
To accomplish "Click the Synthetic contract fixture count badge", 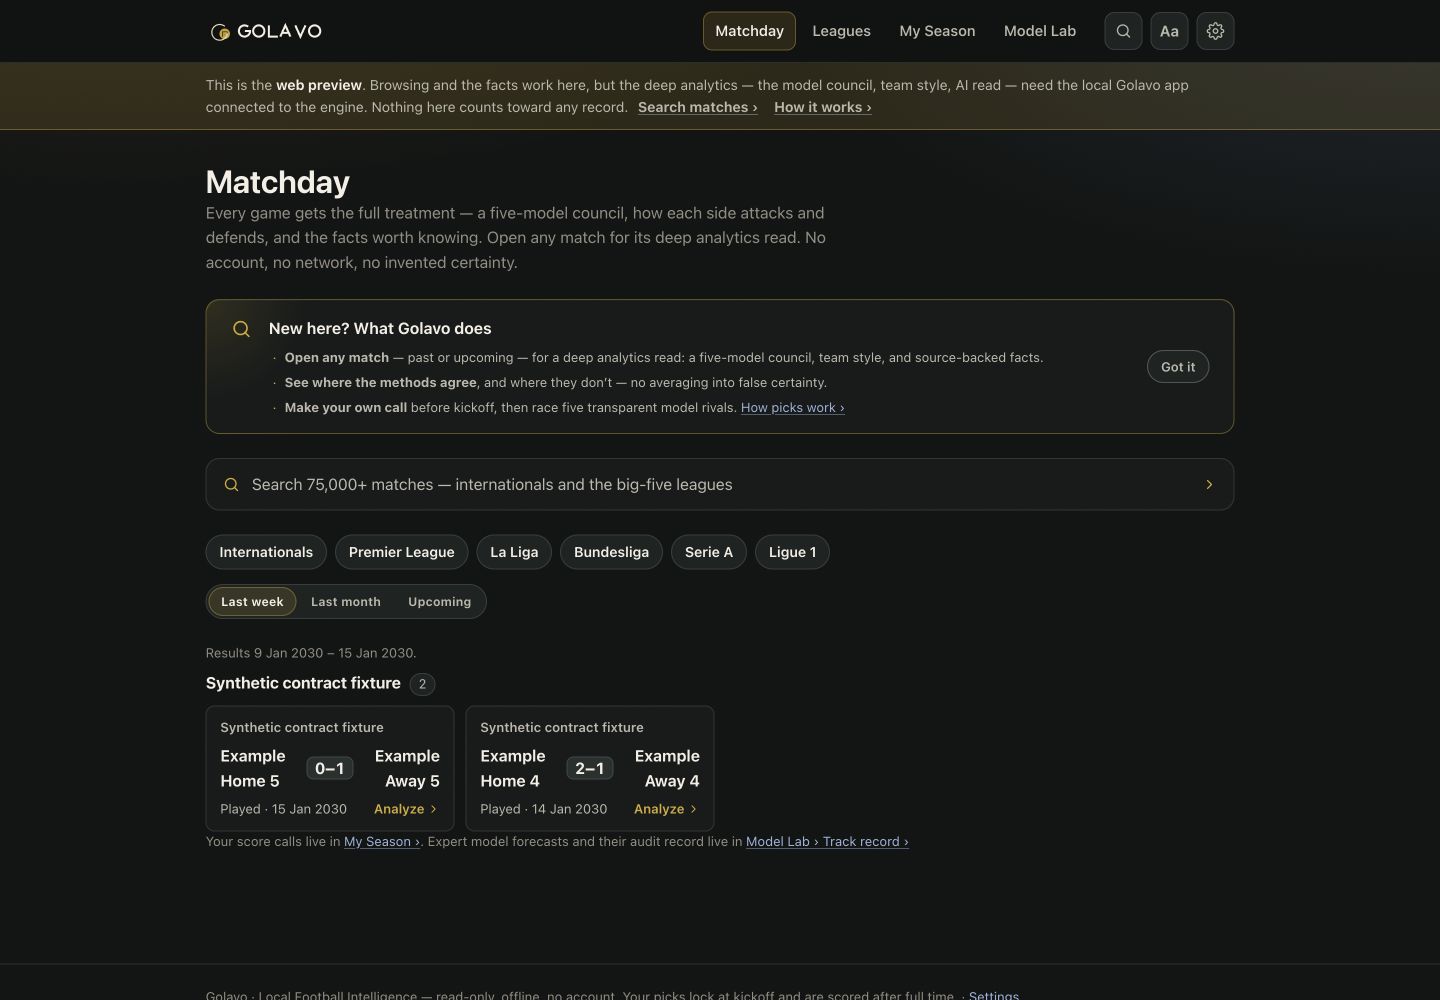I will 422,684.
